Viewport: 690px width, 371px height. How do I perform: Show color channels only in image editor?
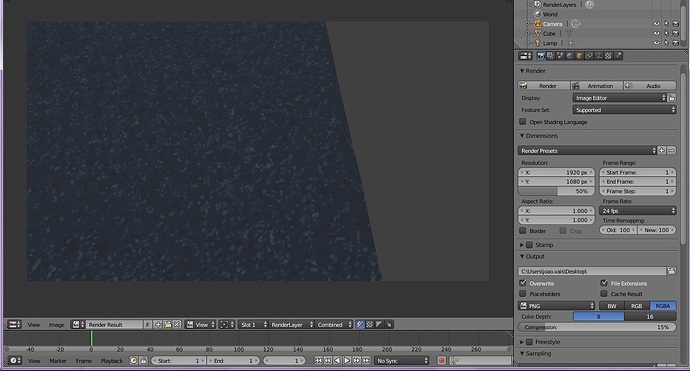point(370,324)
